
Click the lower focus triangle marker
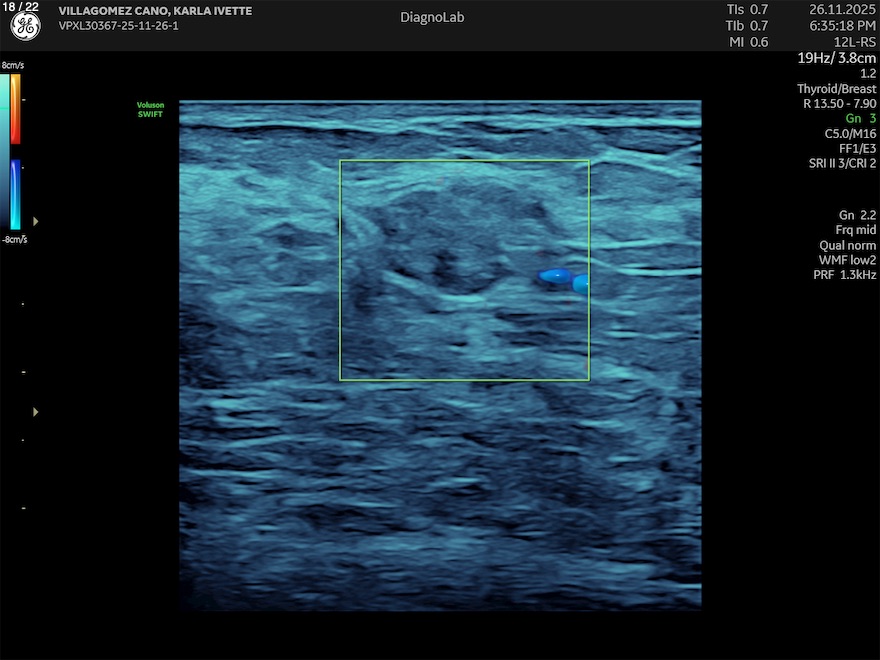coord(37,411)
